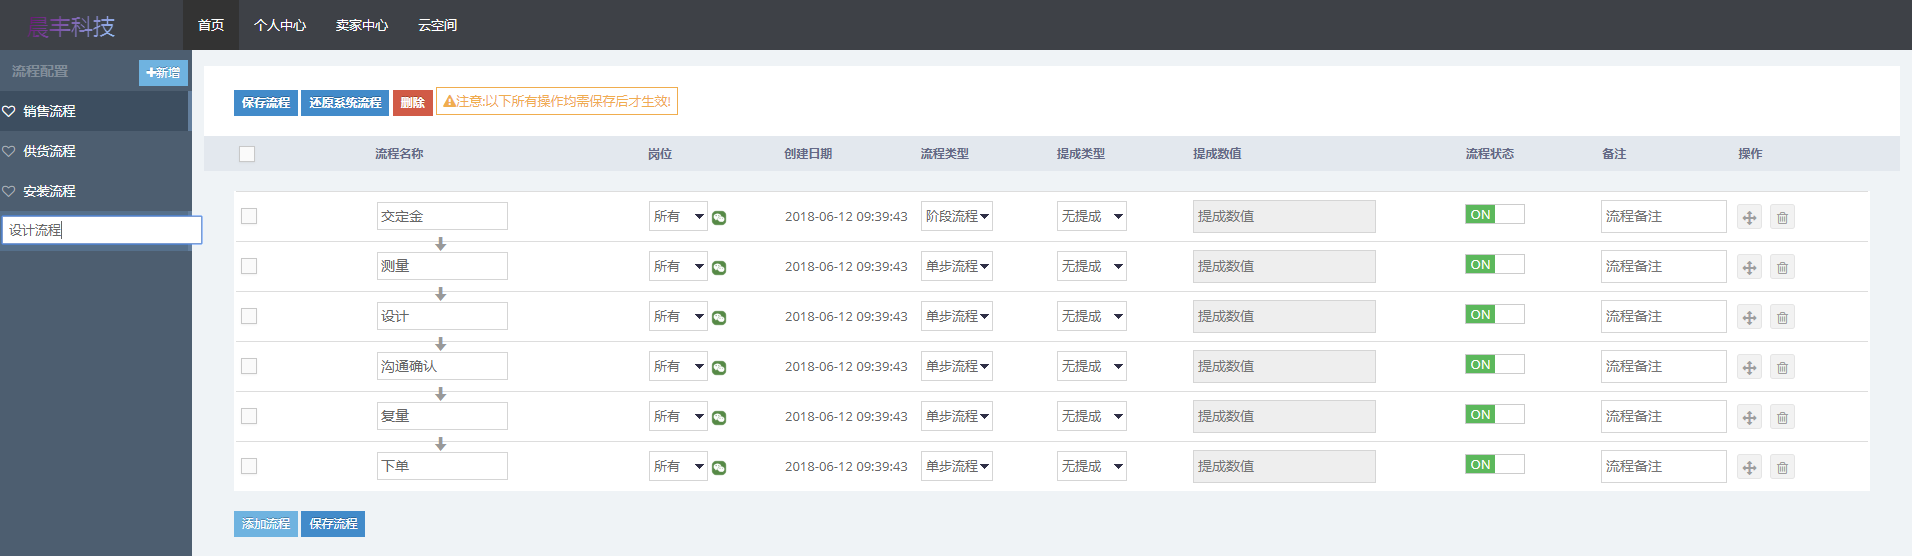The image size is (1912, 556).
Task: Delete the 沟通确认 row with trash icon
Action: [1782, 367]
